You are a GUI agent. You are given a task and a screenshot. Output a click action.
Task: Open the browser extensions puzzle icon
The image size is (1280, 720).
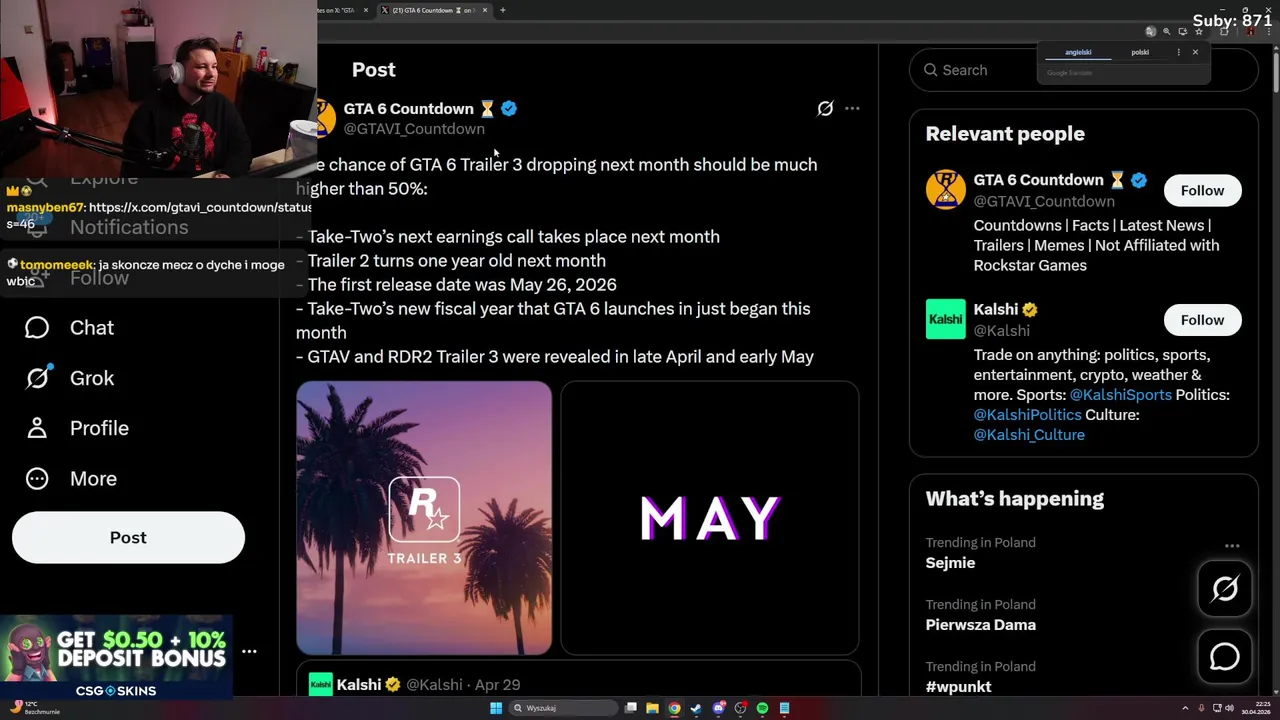point(1224,32)
